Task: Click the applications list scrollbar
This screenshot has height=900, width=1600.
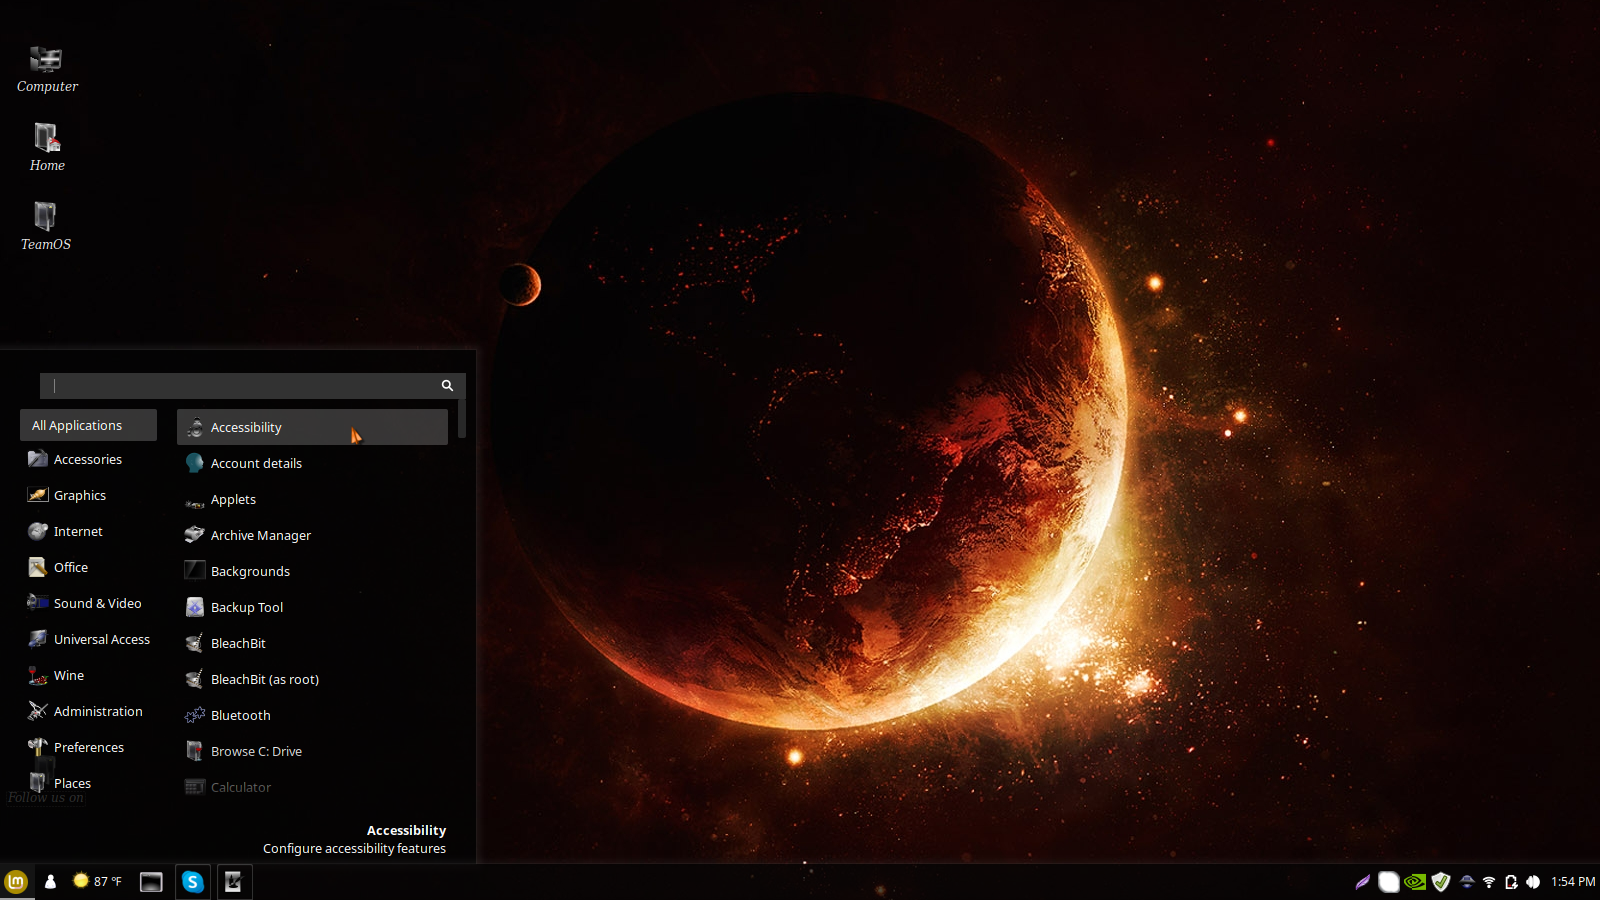Action: point(462,419)
